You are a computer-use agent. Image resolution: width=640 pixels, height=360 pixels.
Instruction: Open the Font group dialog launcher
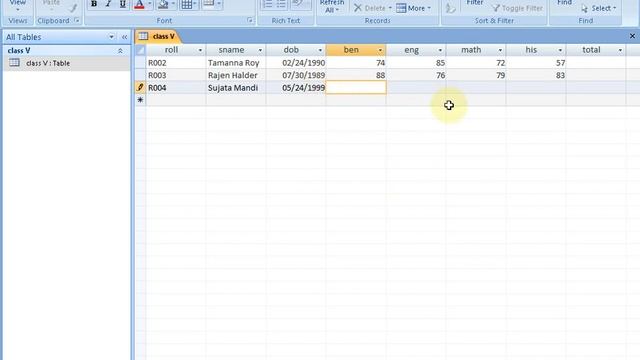250,20
